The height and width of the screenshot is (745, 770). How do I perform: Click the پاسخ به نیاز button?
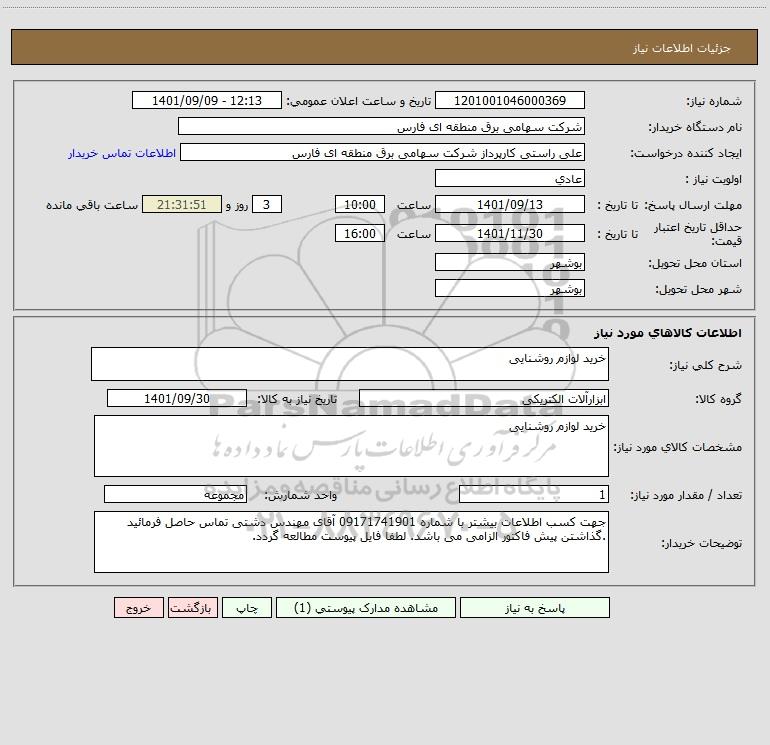coord(534,607)
